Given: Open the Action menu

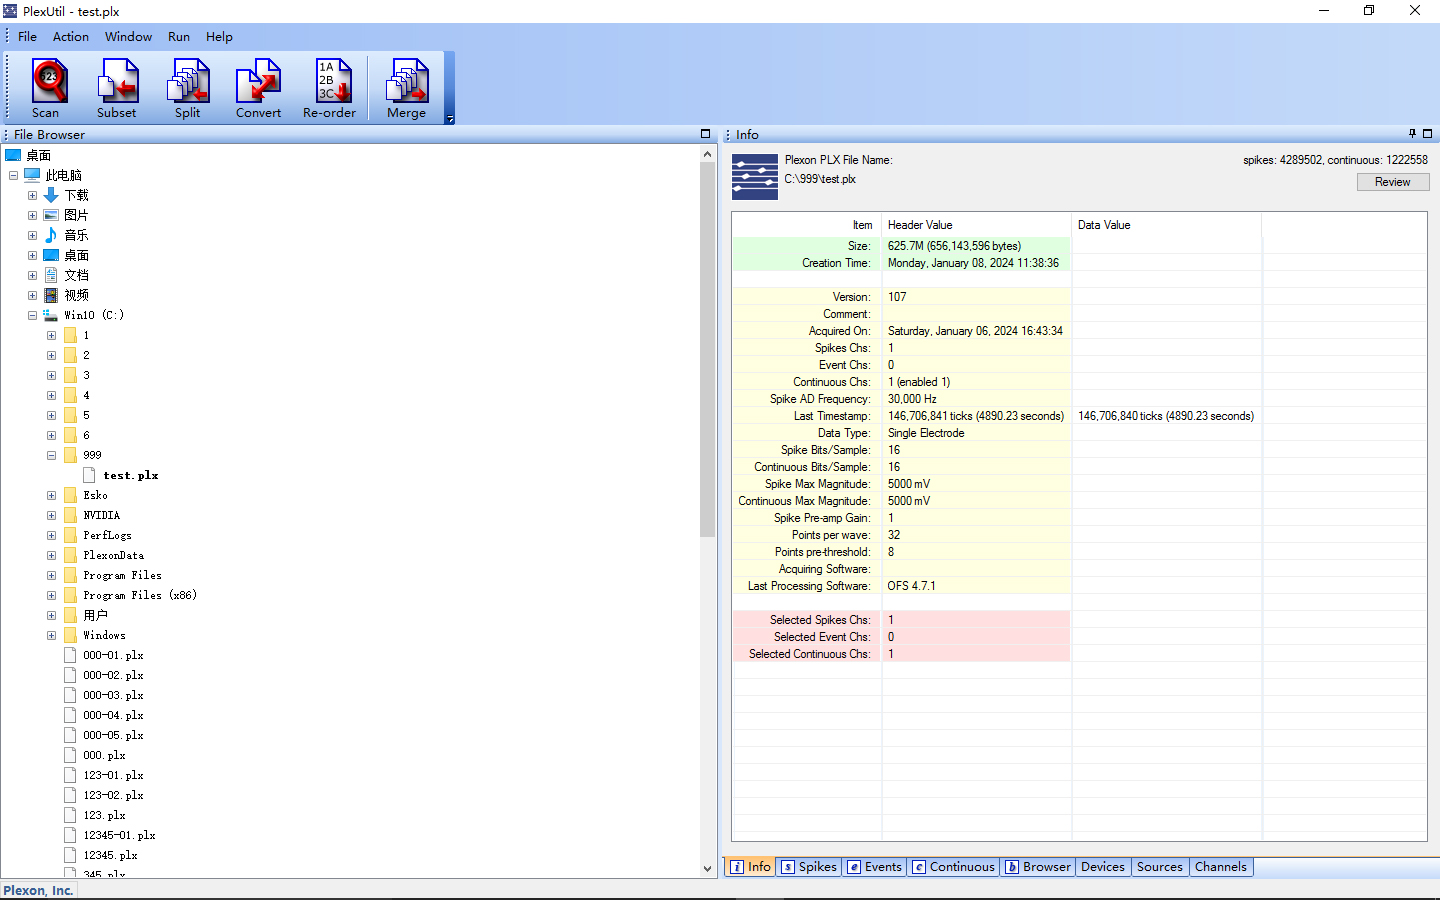Looking at the screenshot, I should coord(71,37).
